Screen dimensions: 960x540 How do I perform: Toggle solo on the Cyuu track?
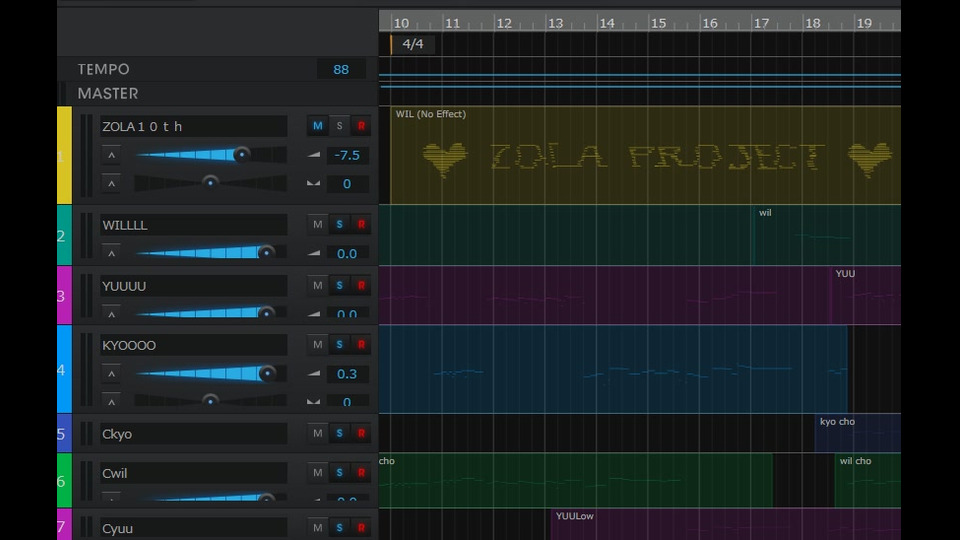click(339, 528)
